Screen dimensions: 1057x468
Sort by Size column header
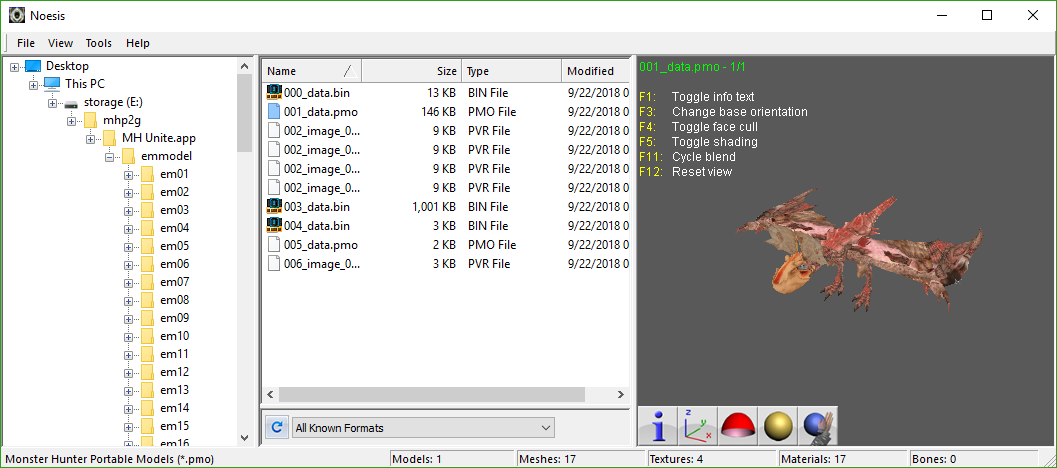click(412, 71)
